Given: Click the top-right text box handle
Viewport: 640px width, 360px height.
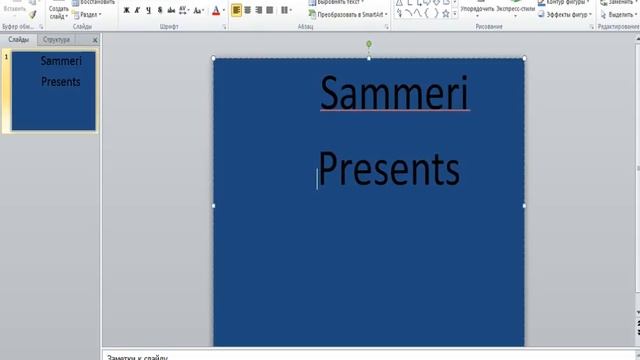Looking at the screenshot, I should click(x=524, y=58).
